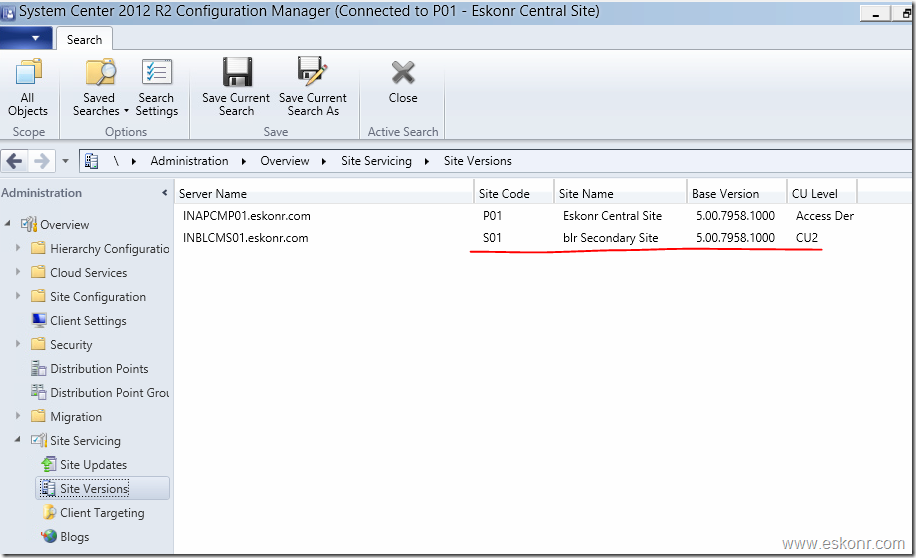Expand the arrow after Administration in the breadcrumb
This screenshot has width=916, height=558.
click(x=244, y=161)
